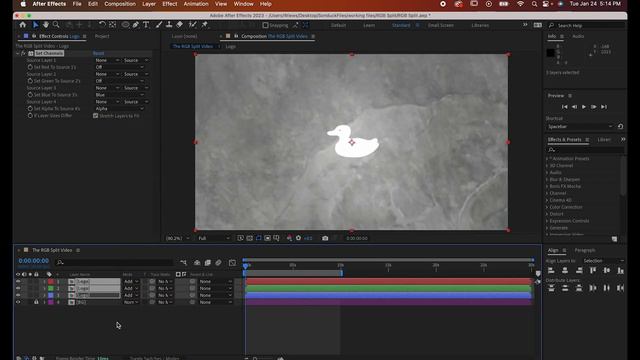
Task: Hide the green Logo layer eye
Action: click(18, 288)
